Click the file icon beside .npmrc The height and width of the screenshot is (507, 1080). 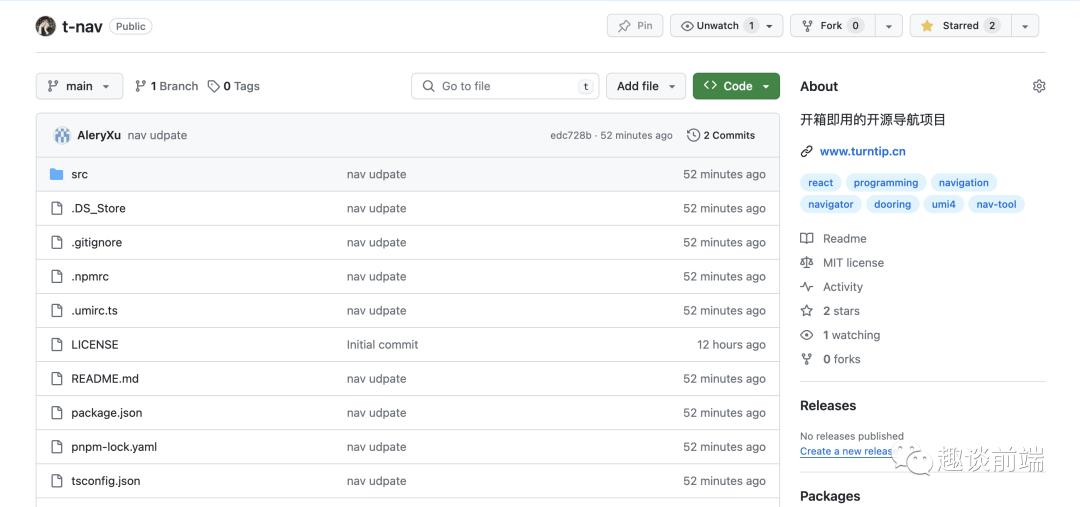coord(56,276)
